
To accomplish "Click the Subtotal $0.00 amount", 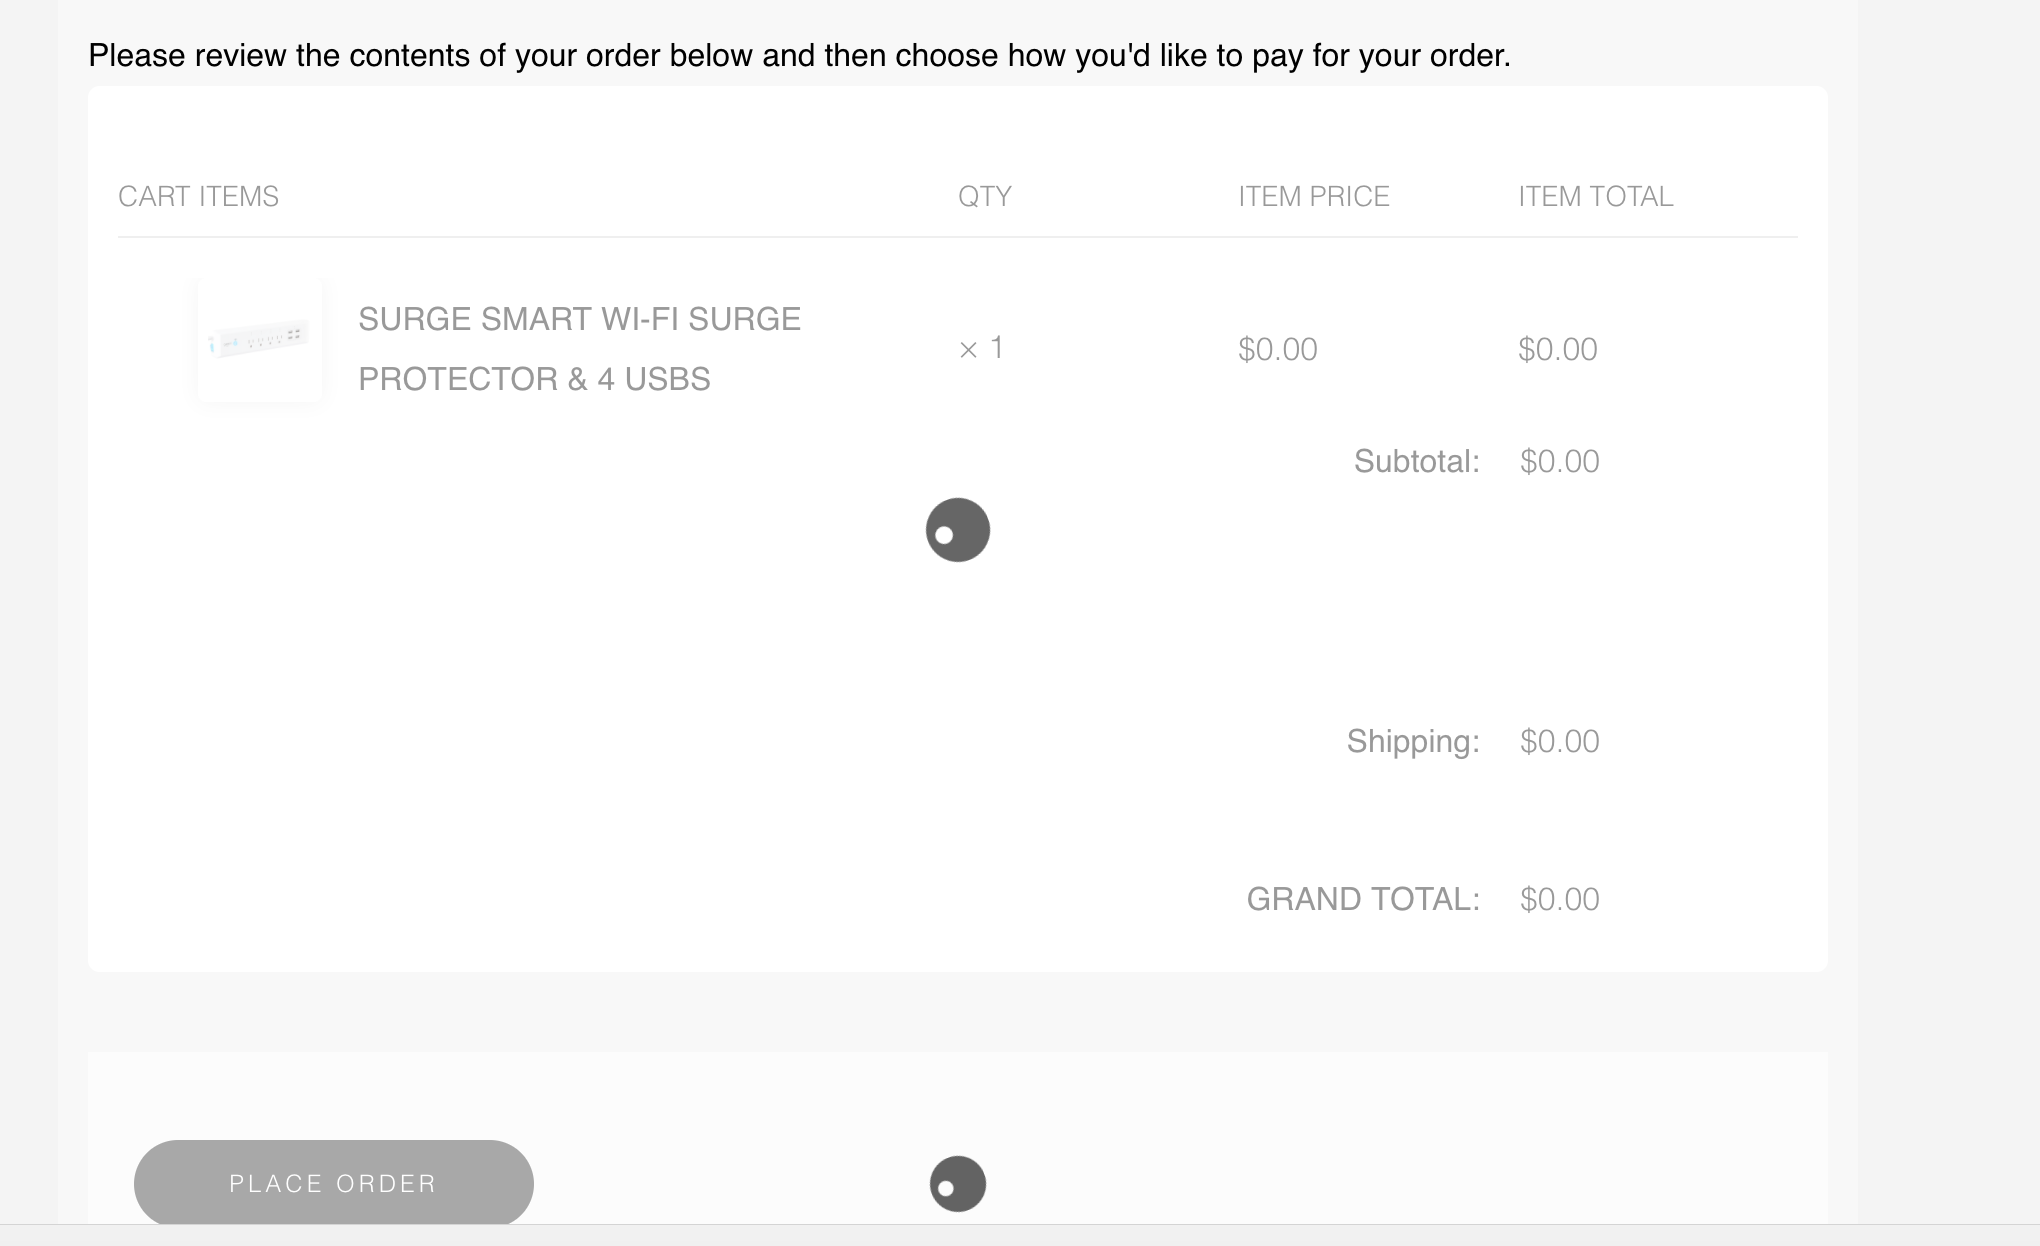I will point(1559,461).
